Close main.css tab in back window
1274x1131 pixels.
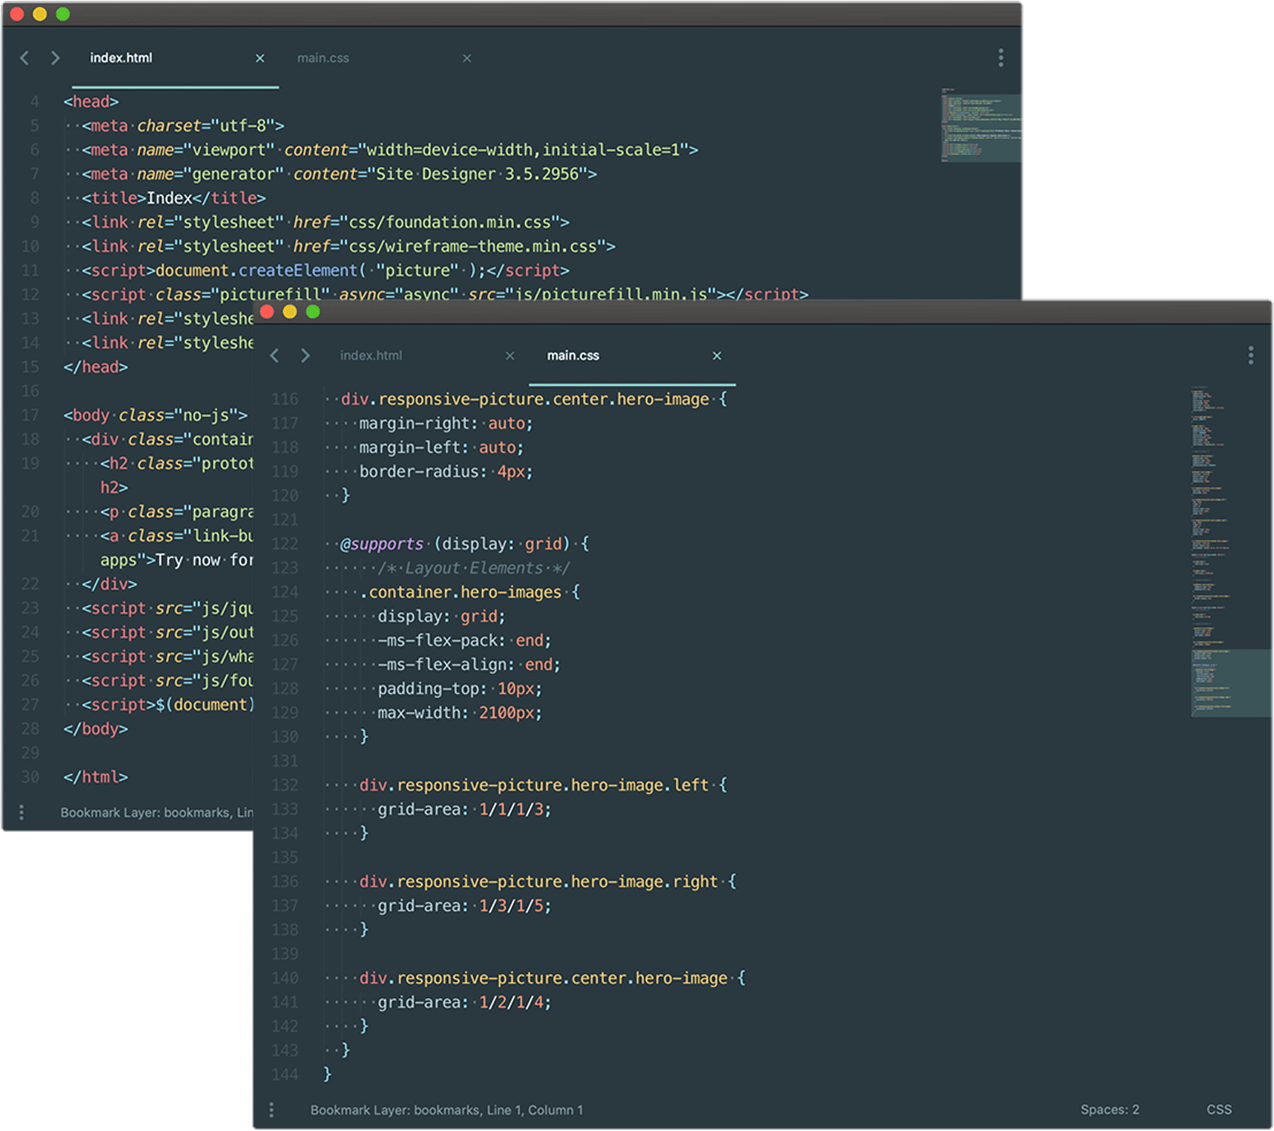coord(467,58)
